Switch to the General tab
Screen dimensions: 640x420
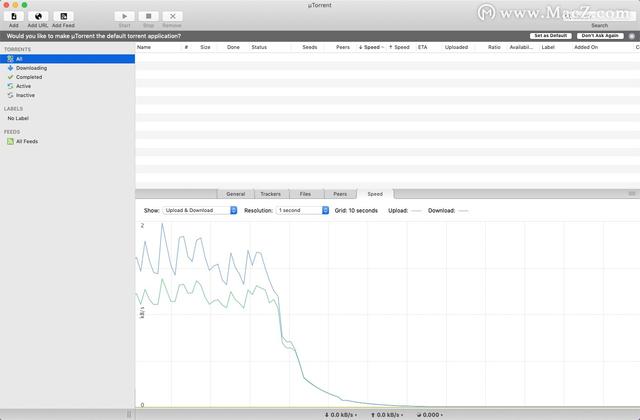[x=236, y=194]
